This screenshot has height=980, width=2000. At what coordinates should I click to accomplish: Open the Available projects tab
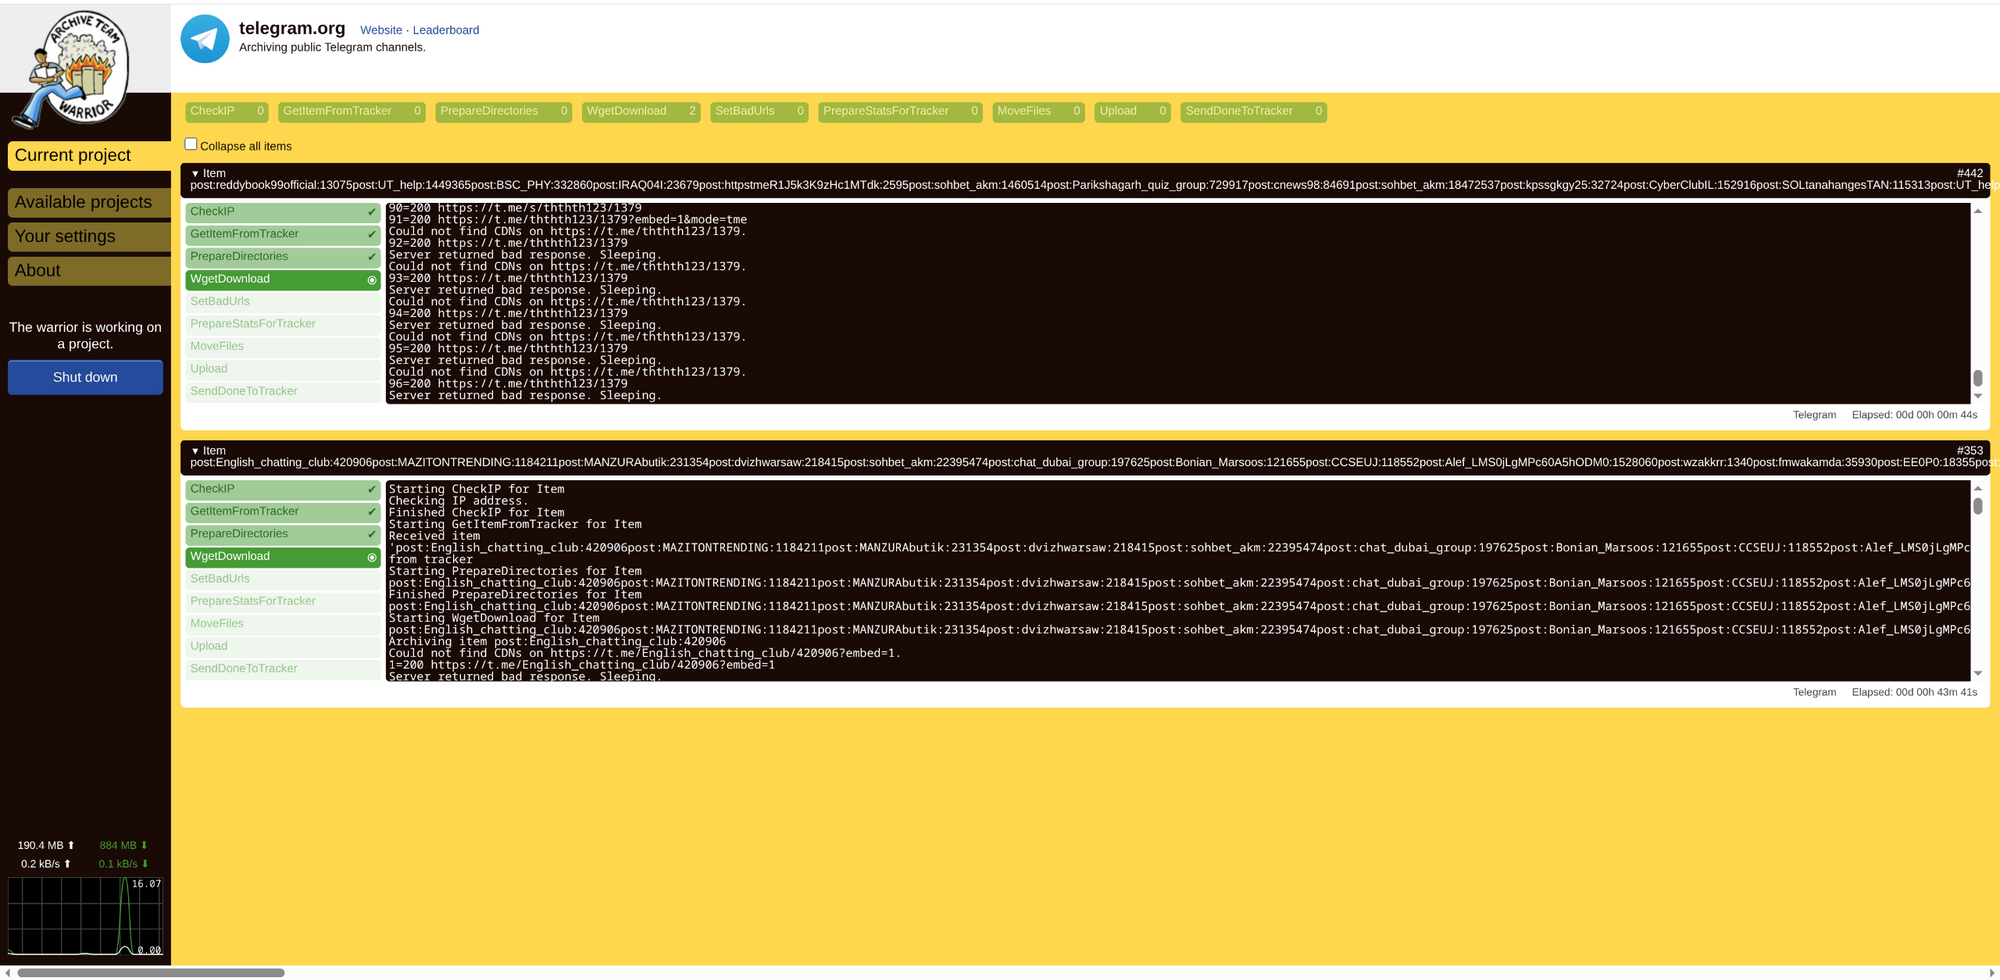point(89,202)
